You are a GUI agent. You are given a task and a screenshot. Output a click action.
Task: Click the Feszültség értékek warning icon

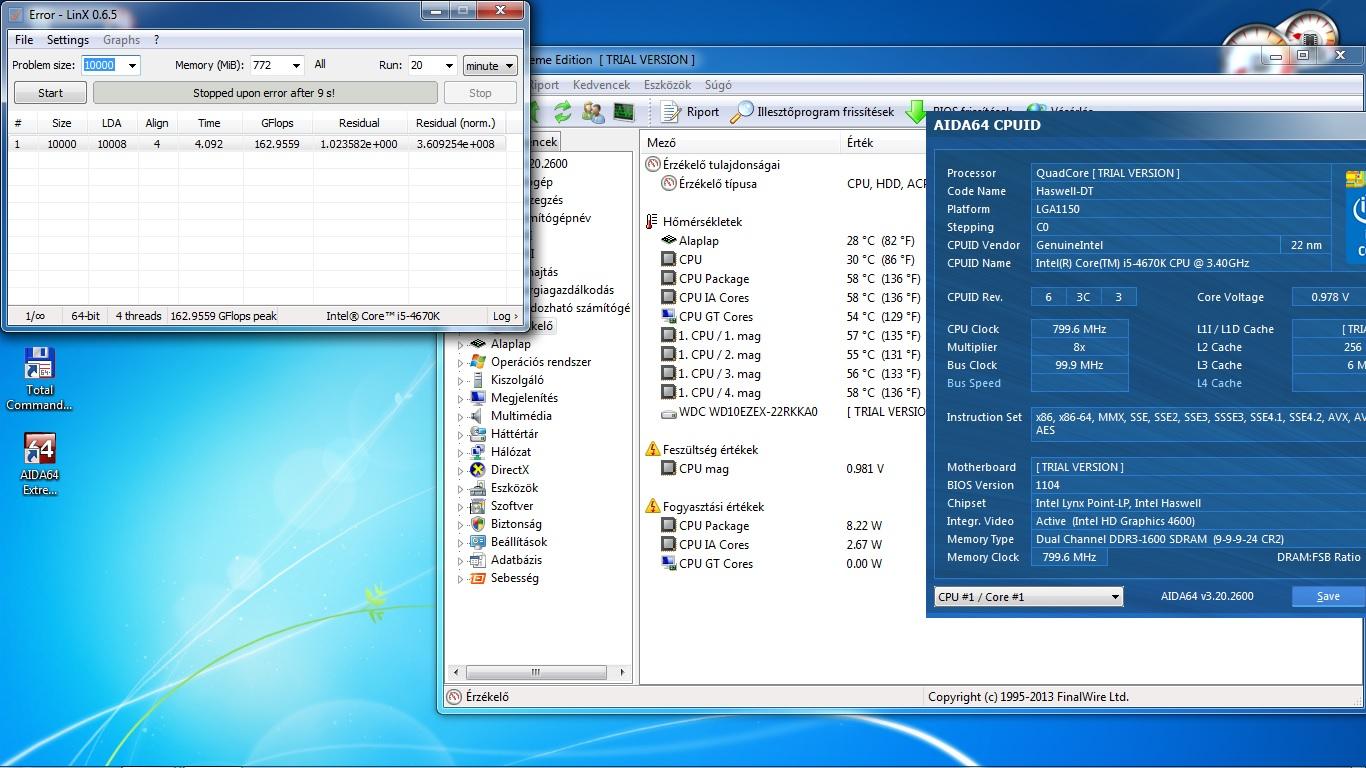click(x=652, y=450)
